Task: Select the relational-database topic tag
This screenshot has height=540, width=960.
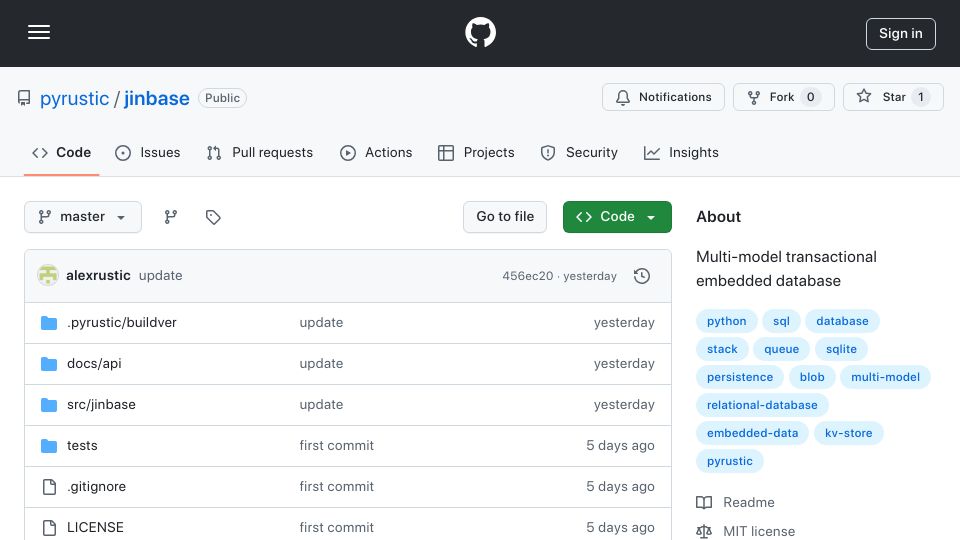Action: coord(762,405)
